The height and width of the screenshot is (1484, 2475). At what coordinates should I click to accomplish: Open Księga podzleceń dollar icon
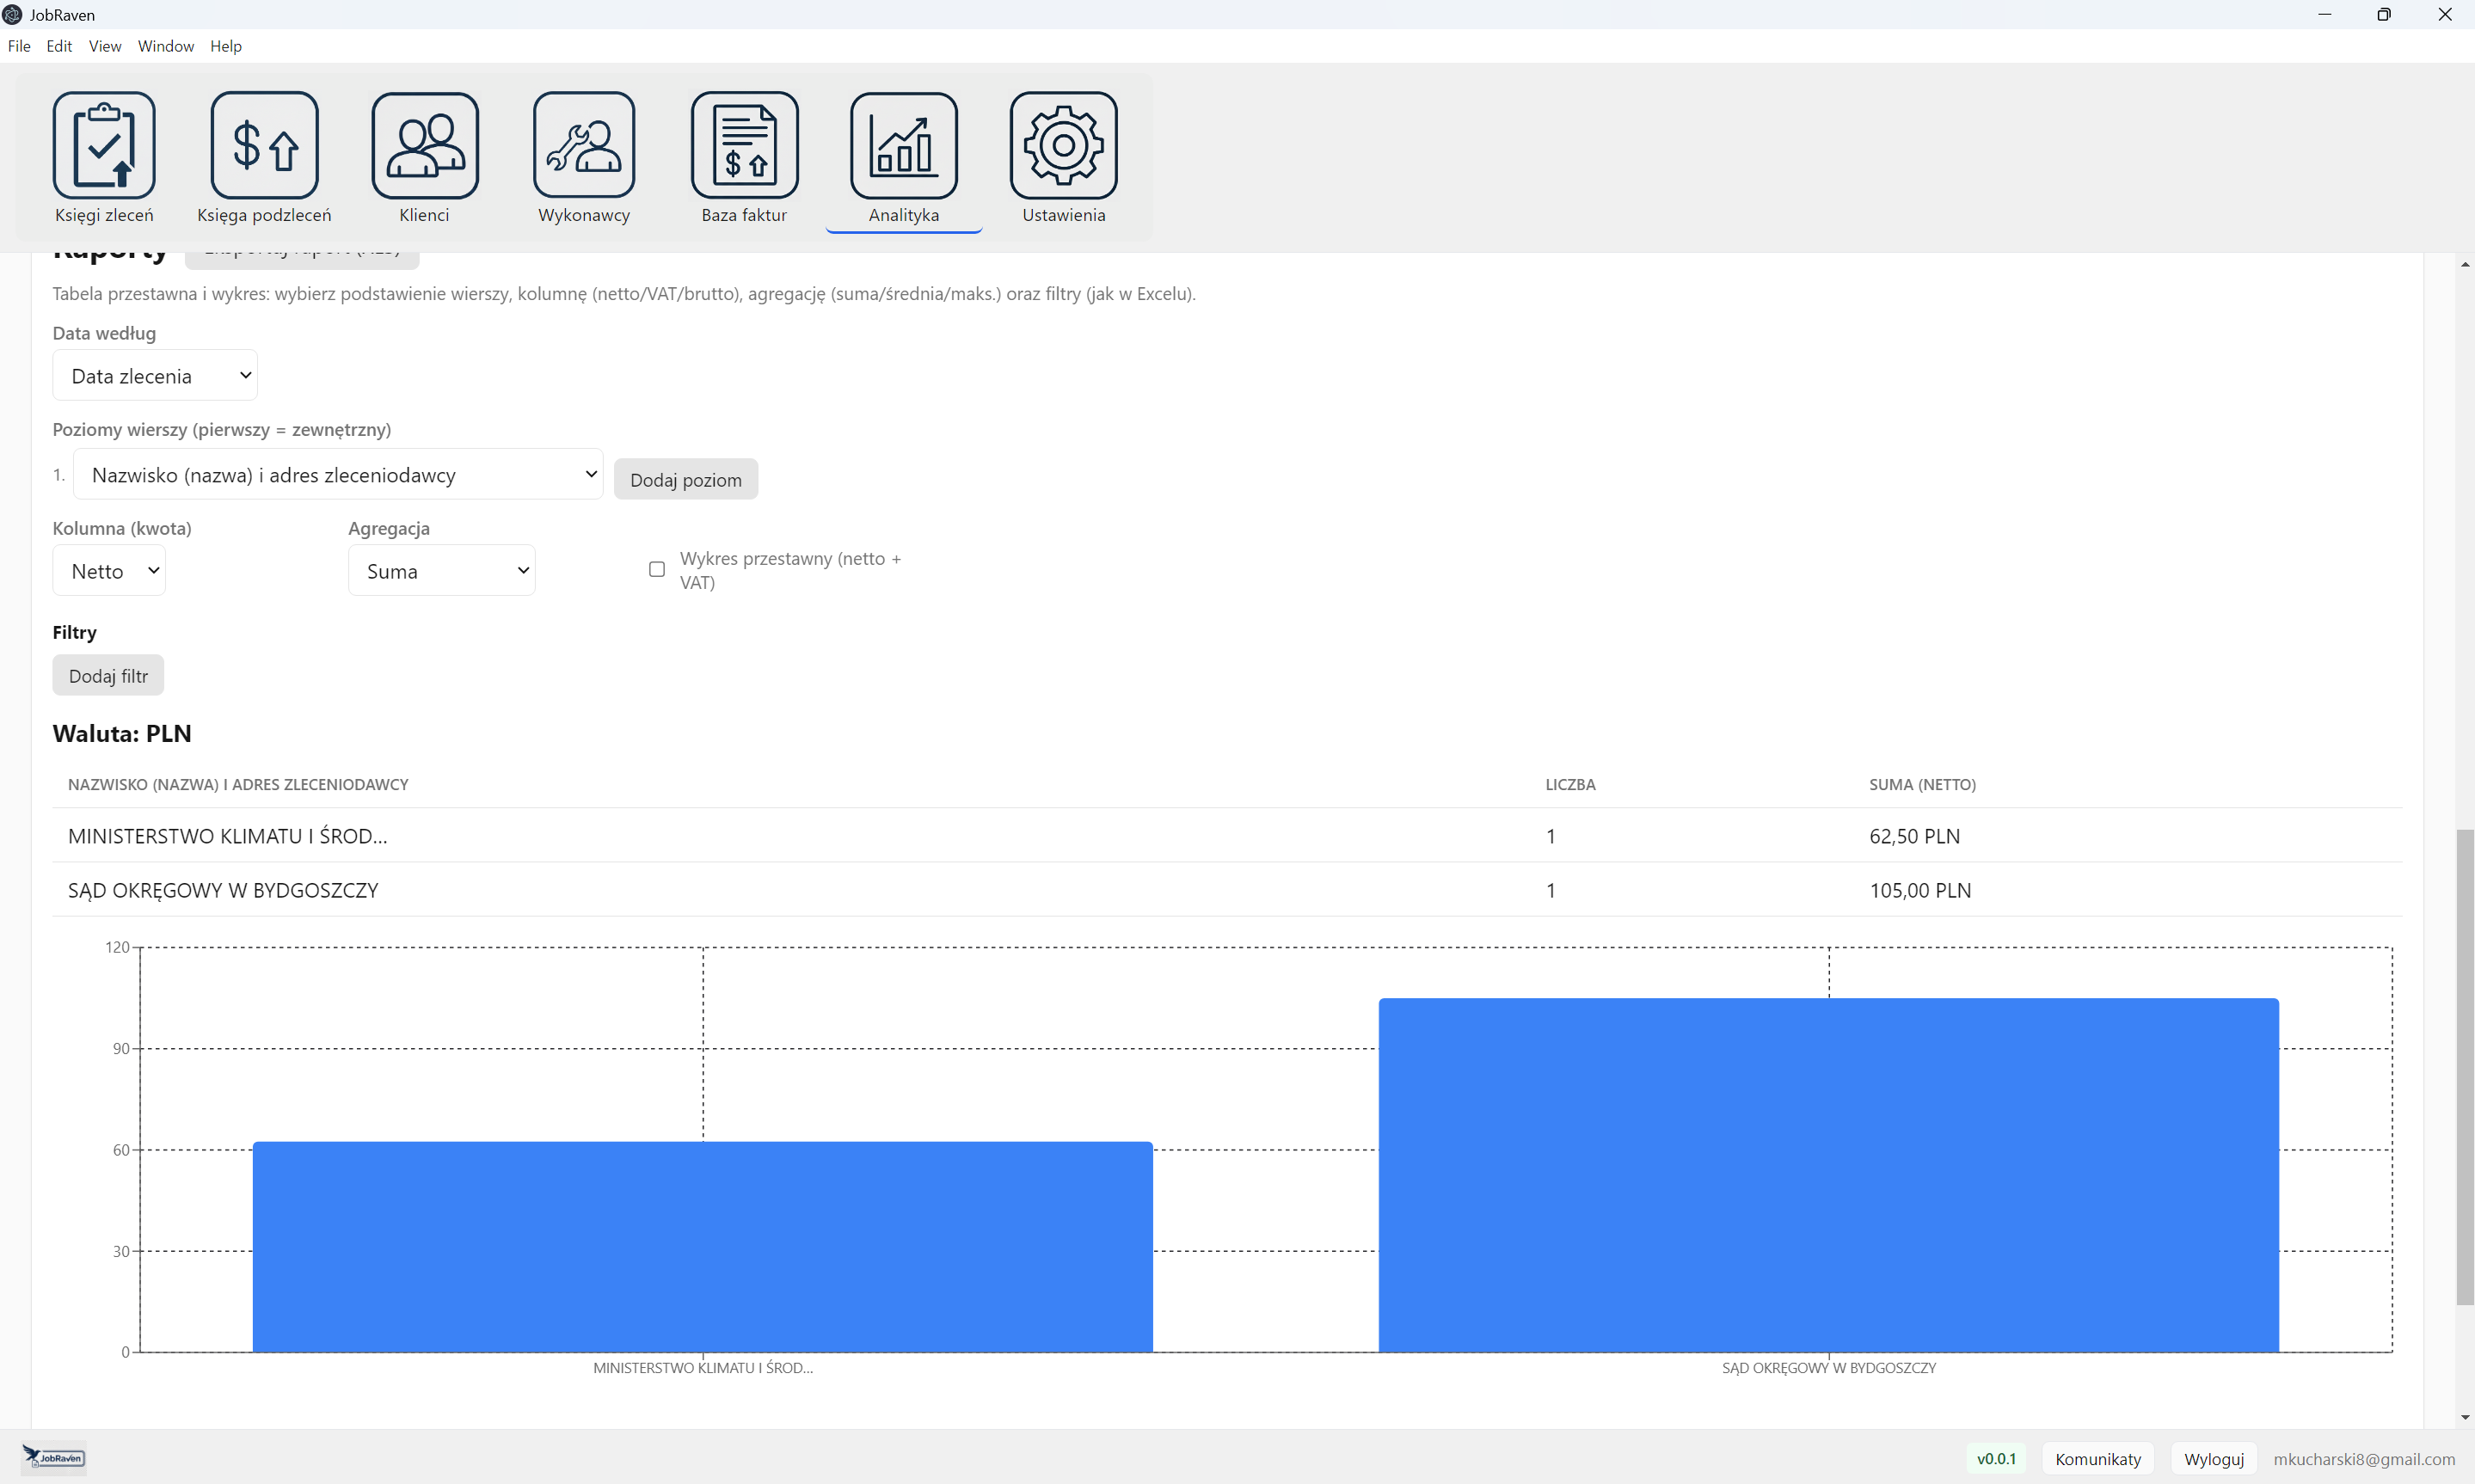pyautogui.click(x=264, y=146)
